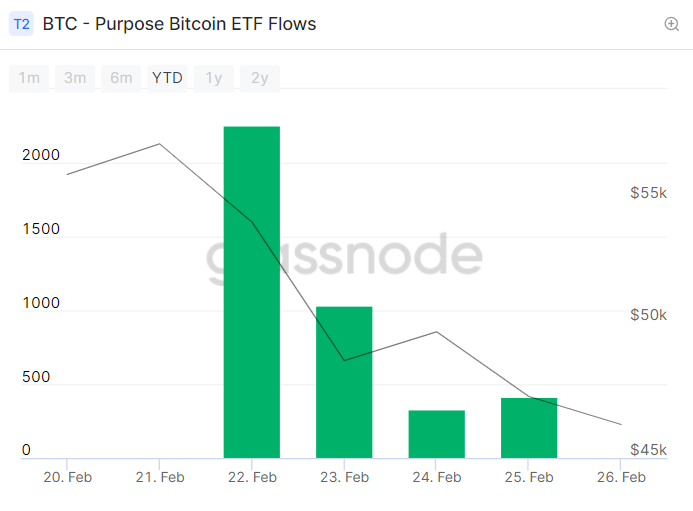This screenshot has width=693, height=511.
Task: Click the 26. Feb axis label
Action: pos(621,477)
